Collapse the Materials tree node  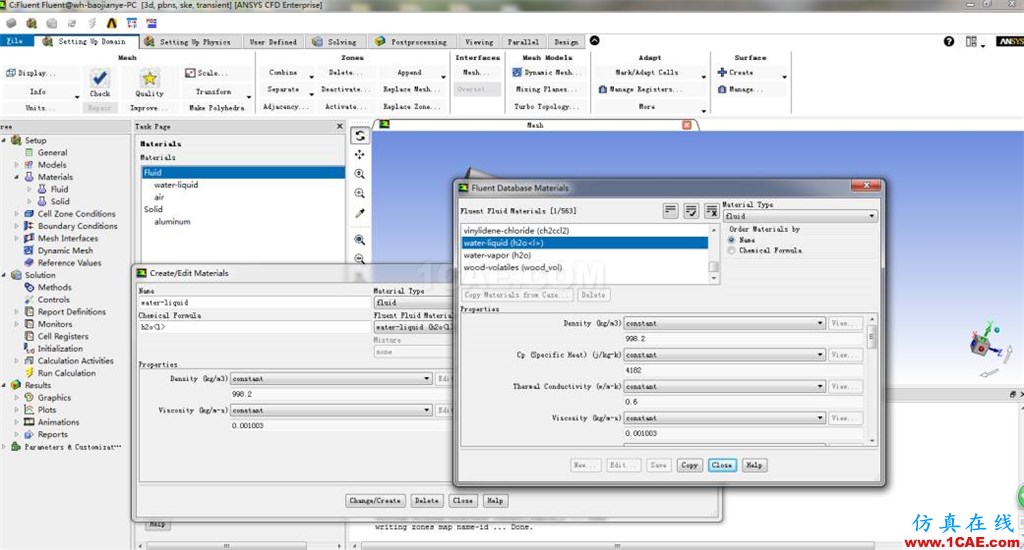pyautogui.click(x=16, y=177)
